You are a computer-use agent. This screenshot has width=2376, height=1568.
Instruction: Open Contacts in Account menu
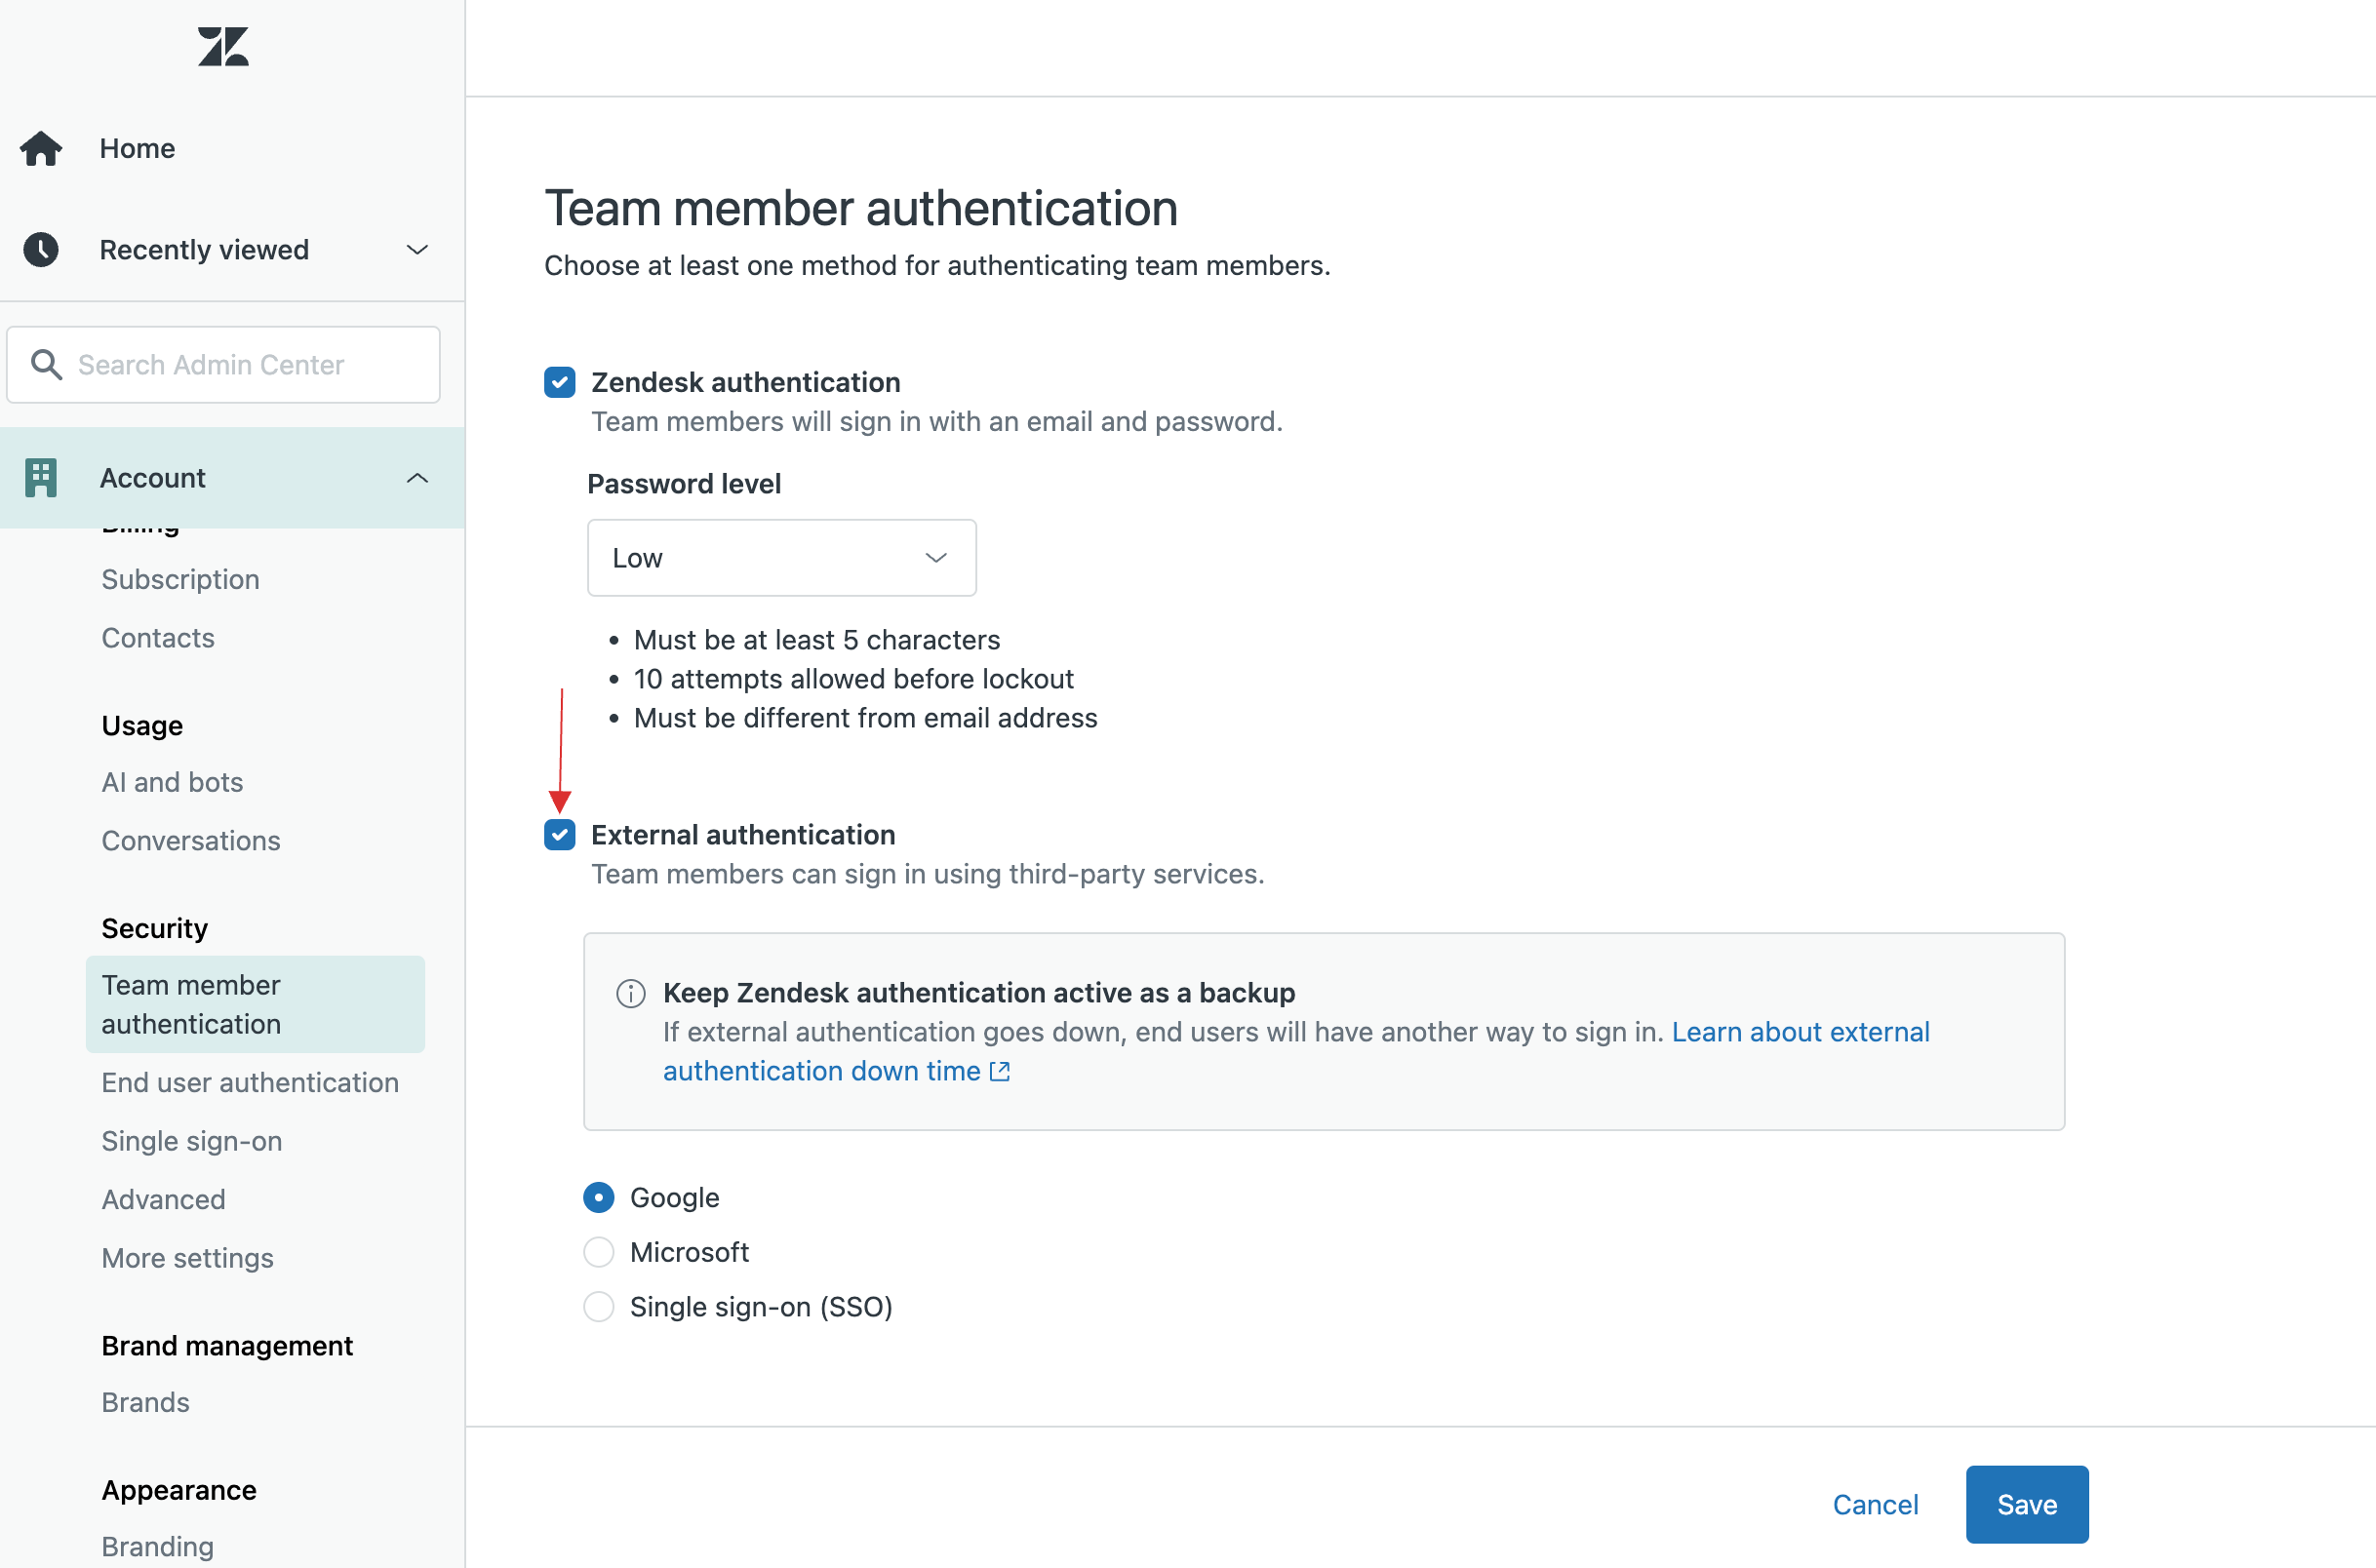pos(158,638)
